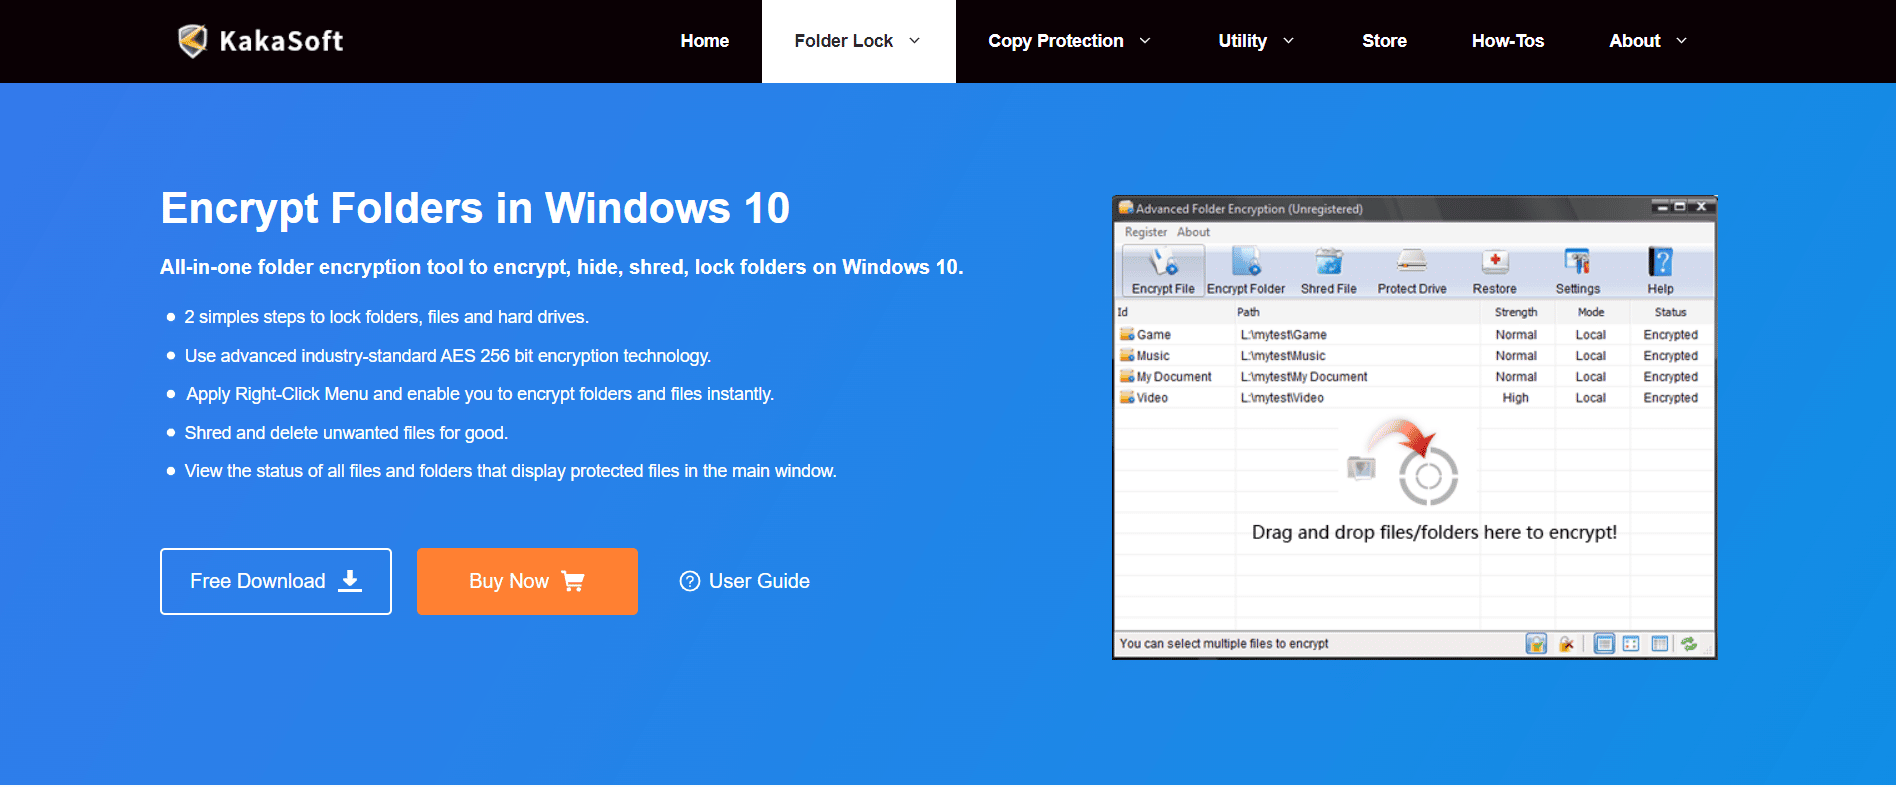Screen dimensions: 1896x787
Task: Open the How-Tos page
Action: pos(1507,41)
